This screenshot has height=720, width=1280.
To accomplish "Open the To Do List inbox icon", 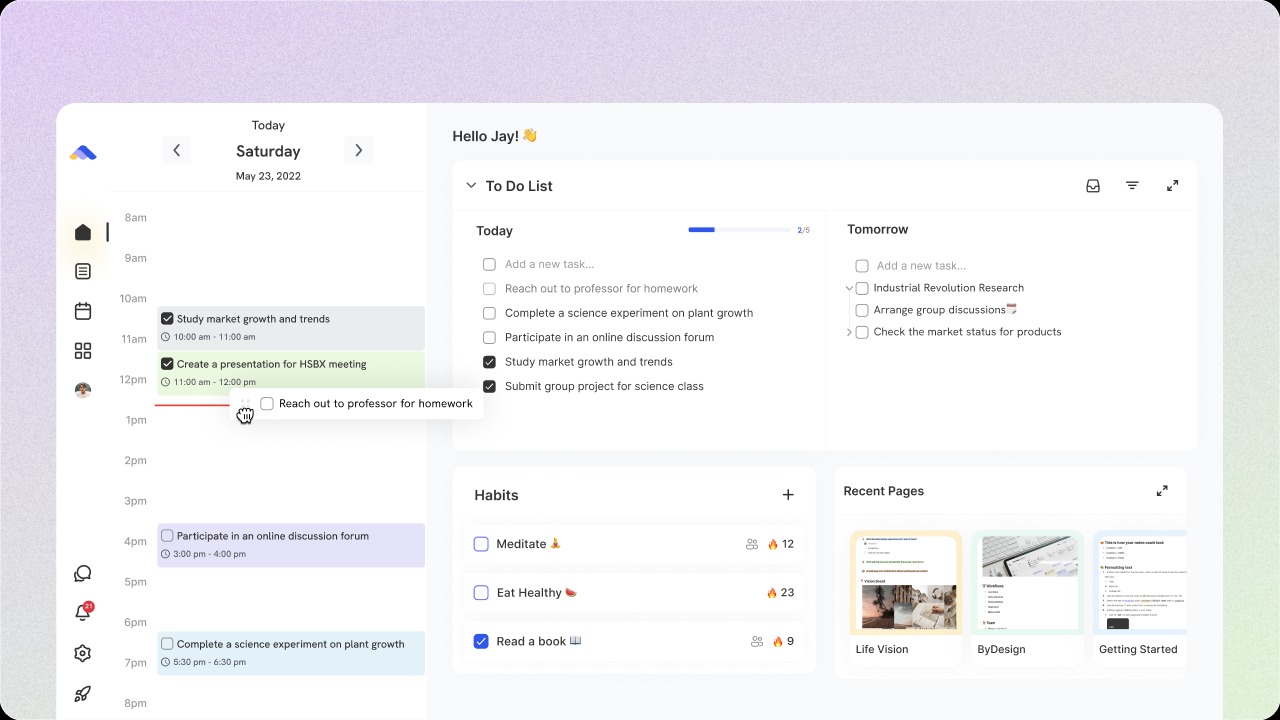I will (x=1093, y=185).
